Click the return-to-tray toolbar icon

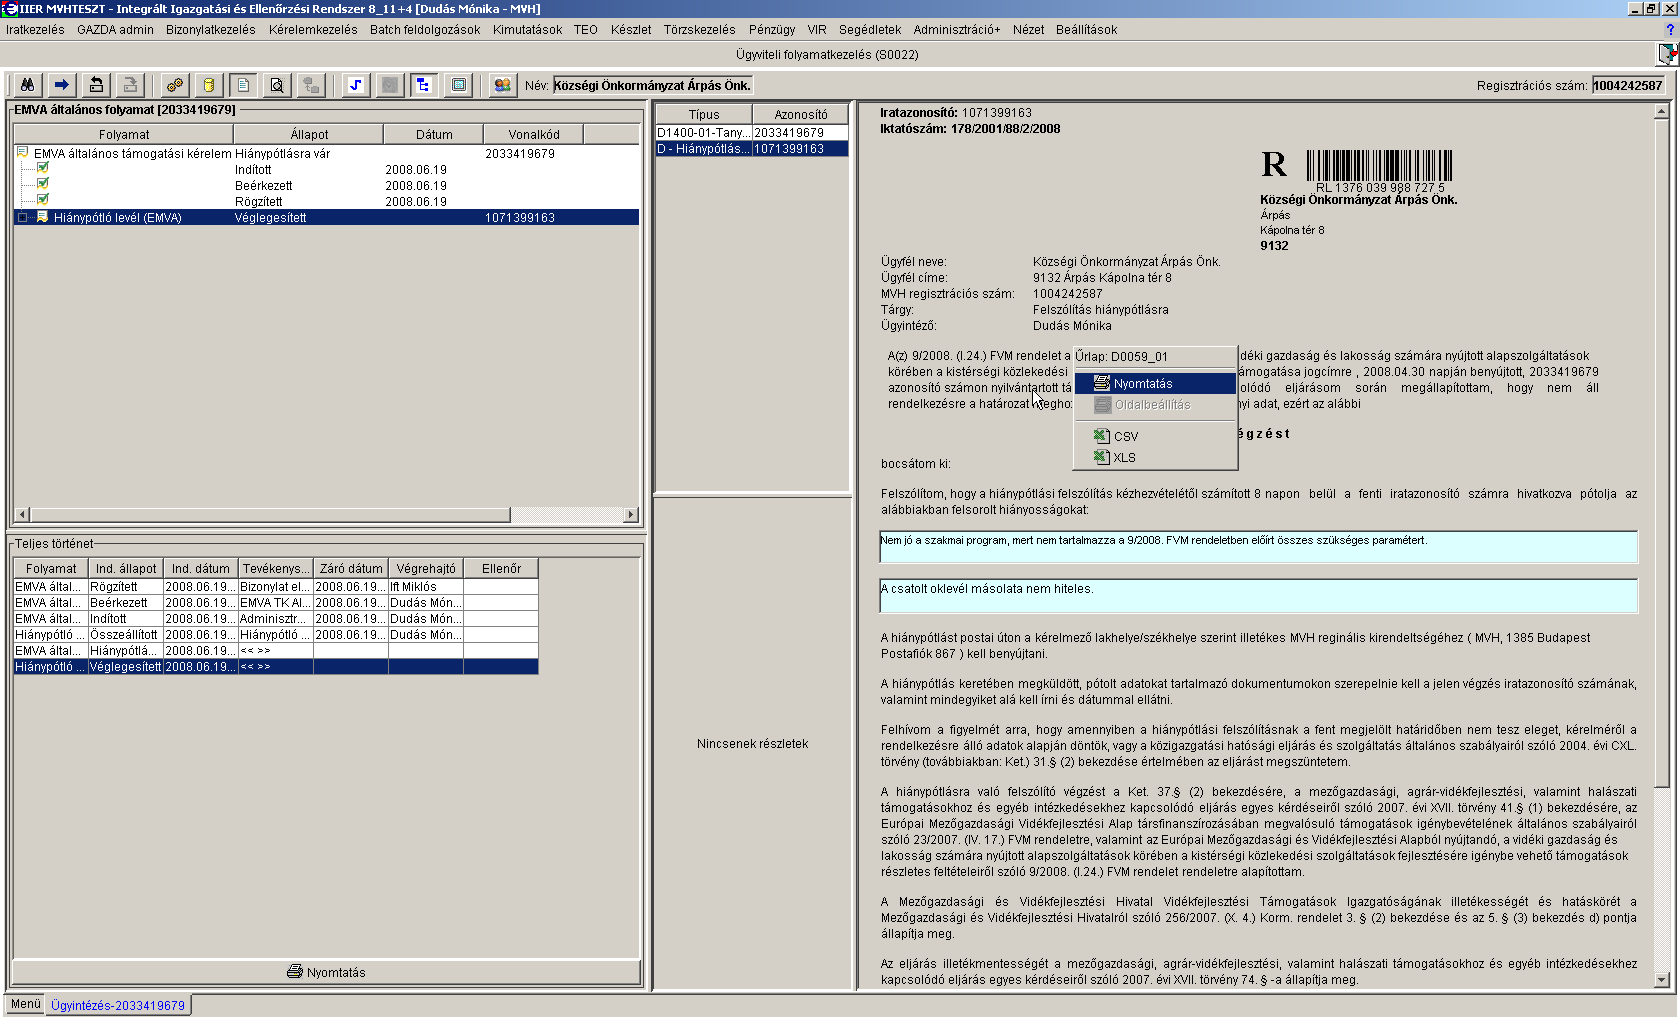tap(96, 85)
